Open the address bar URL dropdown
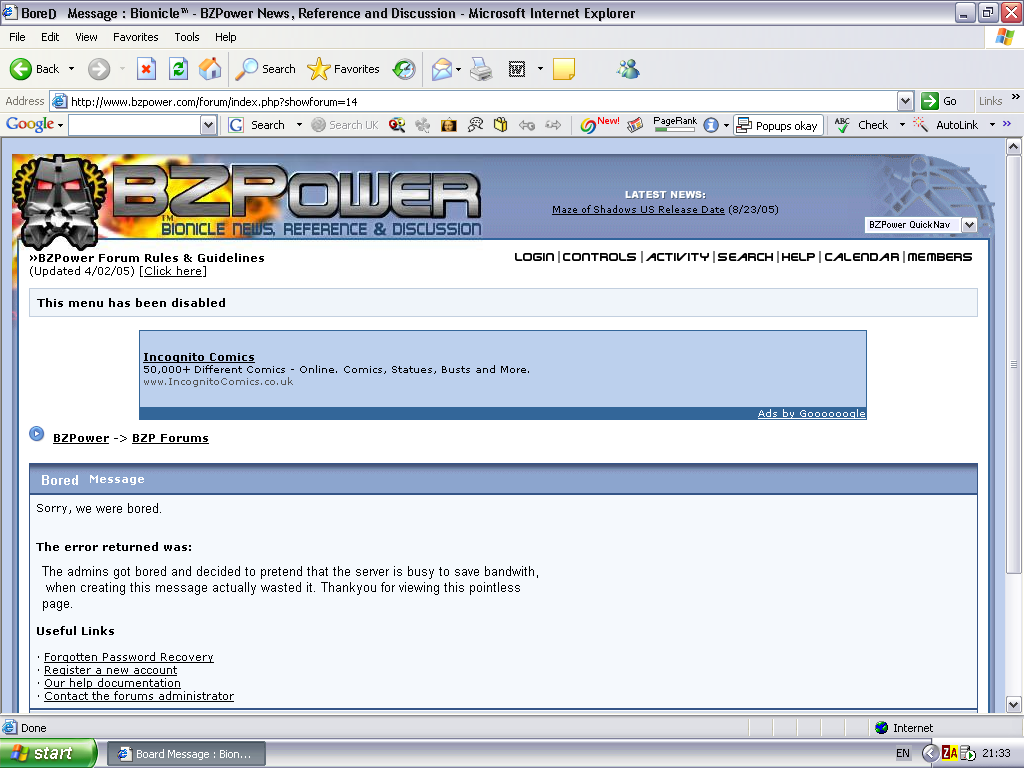Image resolution: width=1024 pixels, height=768 pixels. coord(905,101)
